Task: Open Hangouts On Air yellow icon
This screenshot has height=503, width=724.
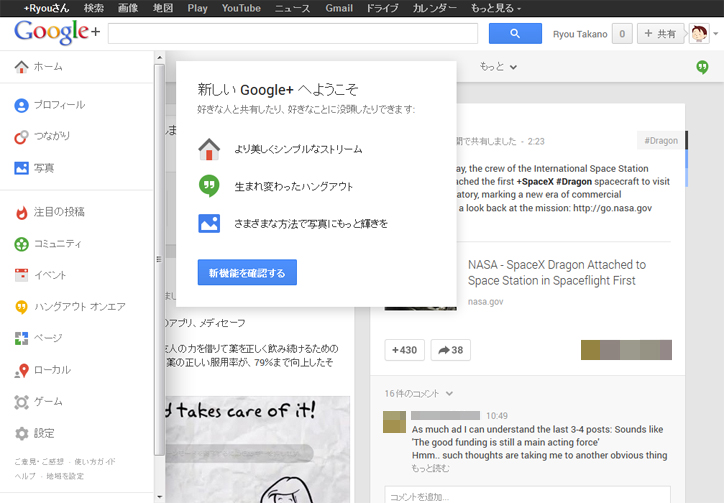Action: tap(21, 307)
